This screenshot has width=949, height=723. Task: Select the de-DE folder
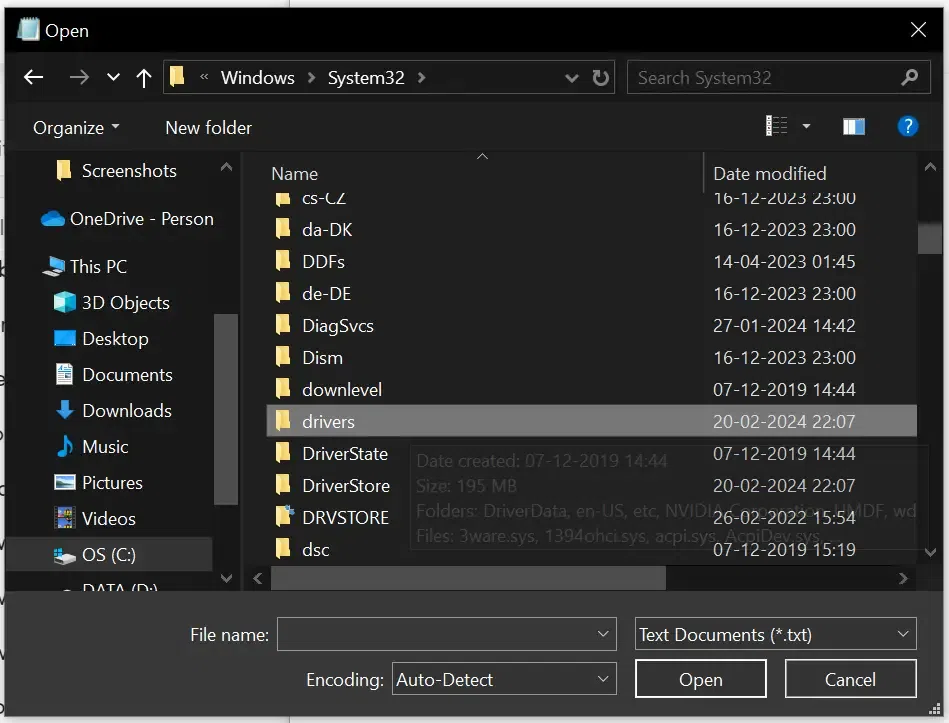pyautogui.click(x=591, y=293)
